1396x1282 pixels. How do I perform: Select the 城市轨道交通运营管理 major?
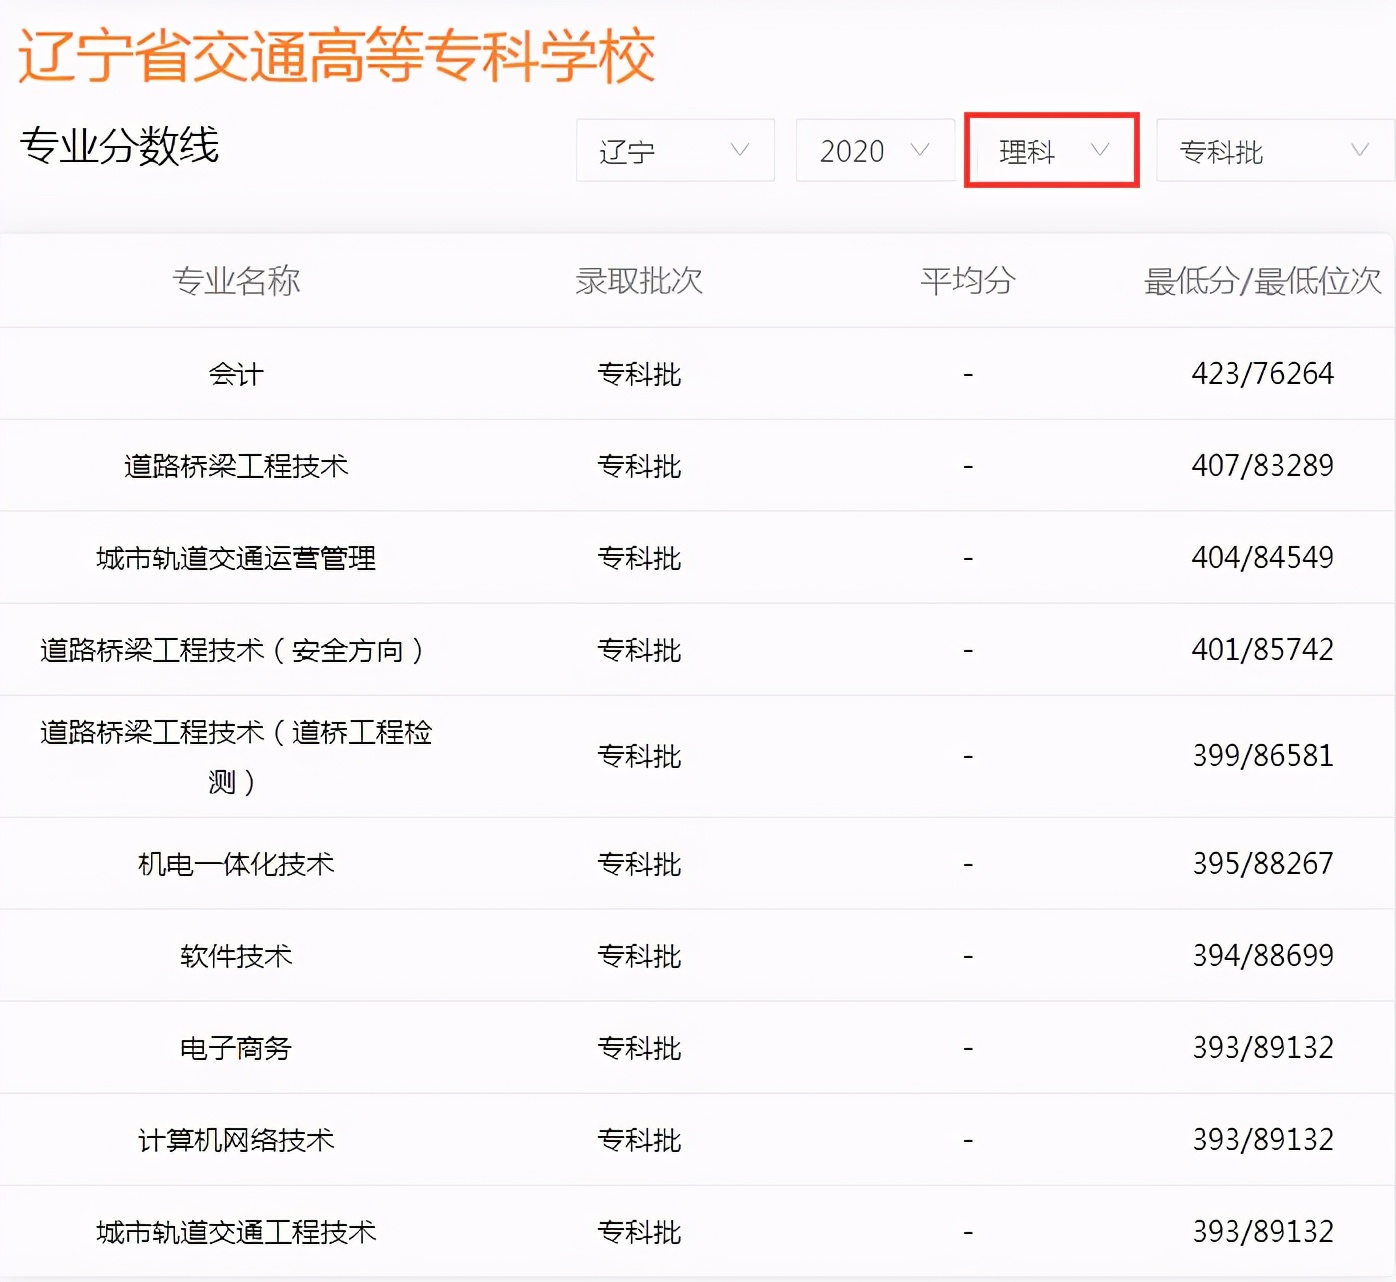(x=236, y=558)
